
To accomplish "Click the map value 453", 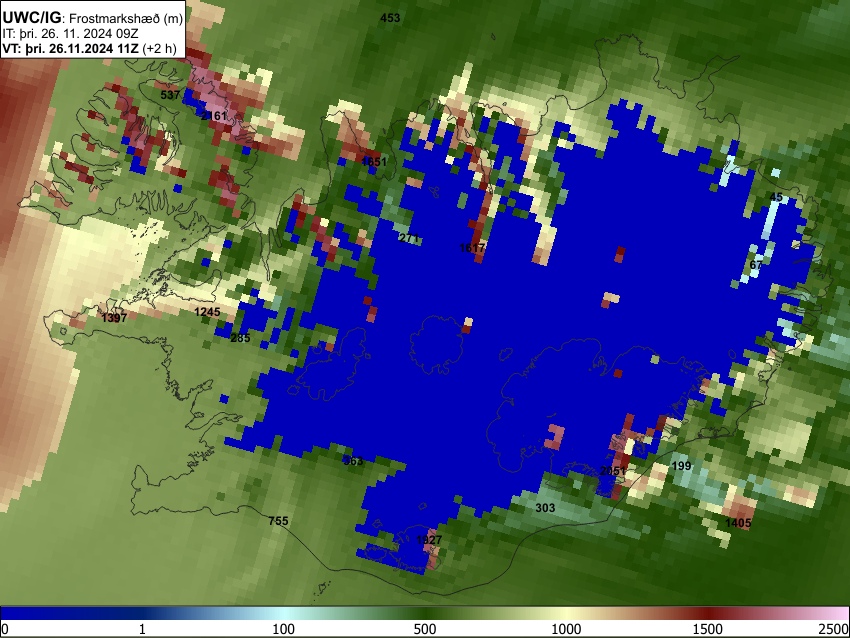I will click(390, 18).
